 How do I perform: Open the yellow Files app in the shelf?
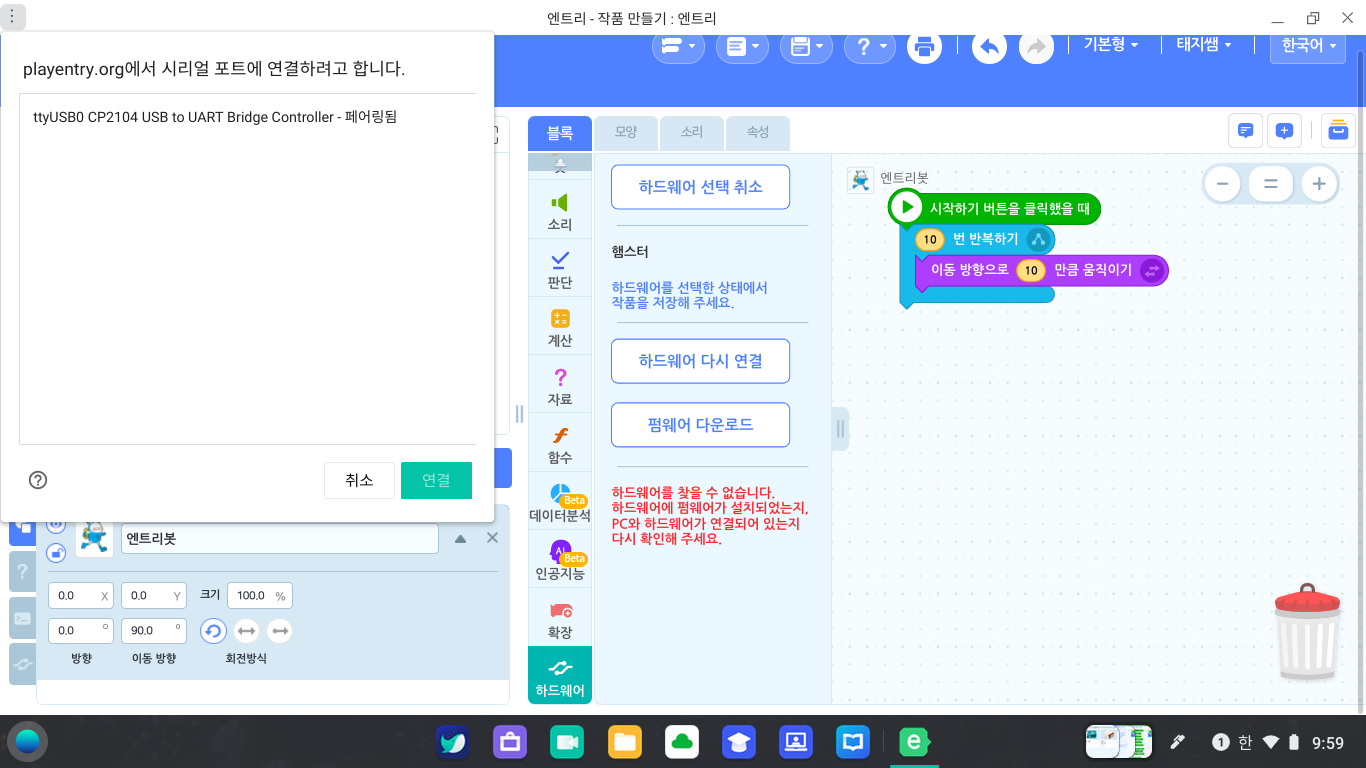point(625,742)
